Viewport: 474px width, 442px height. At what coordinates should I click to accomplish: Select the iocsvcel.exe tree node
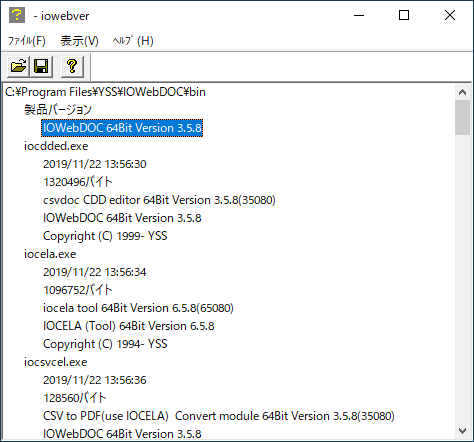[55, 362]
